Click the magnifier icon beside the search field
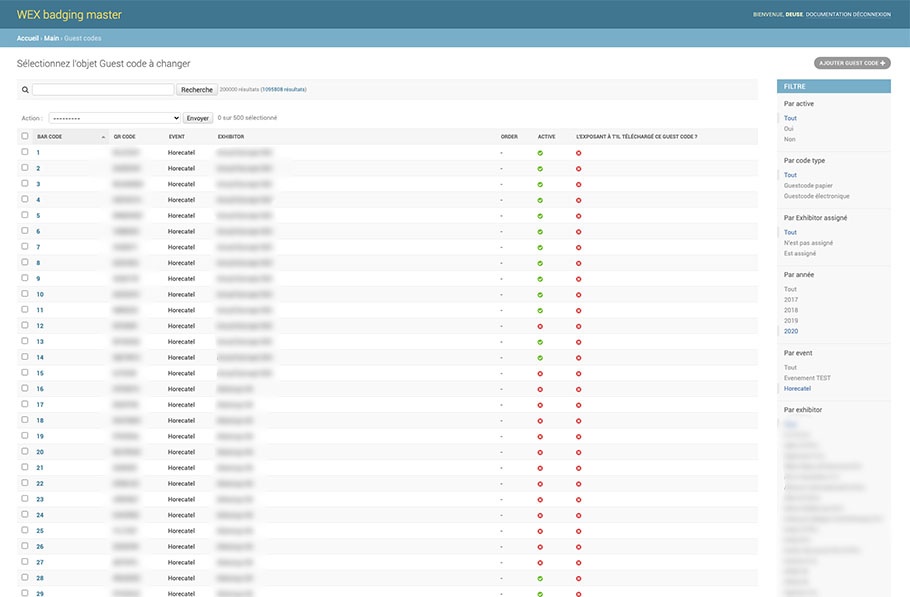This screenshot has width=910, height=597. point(25,90)
